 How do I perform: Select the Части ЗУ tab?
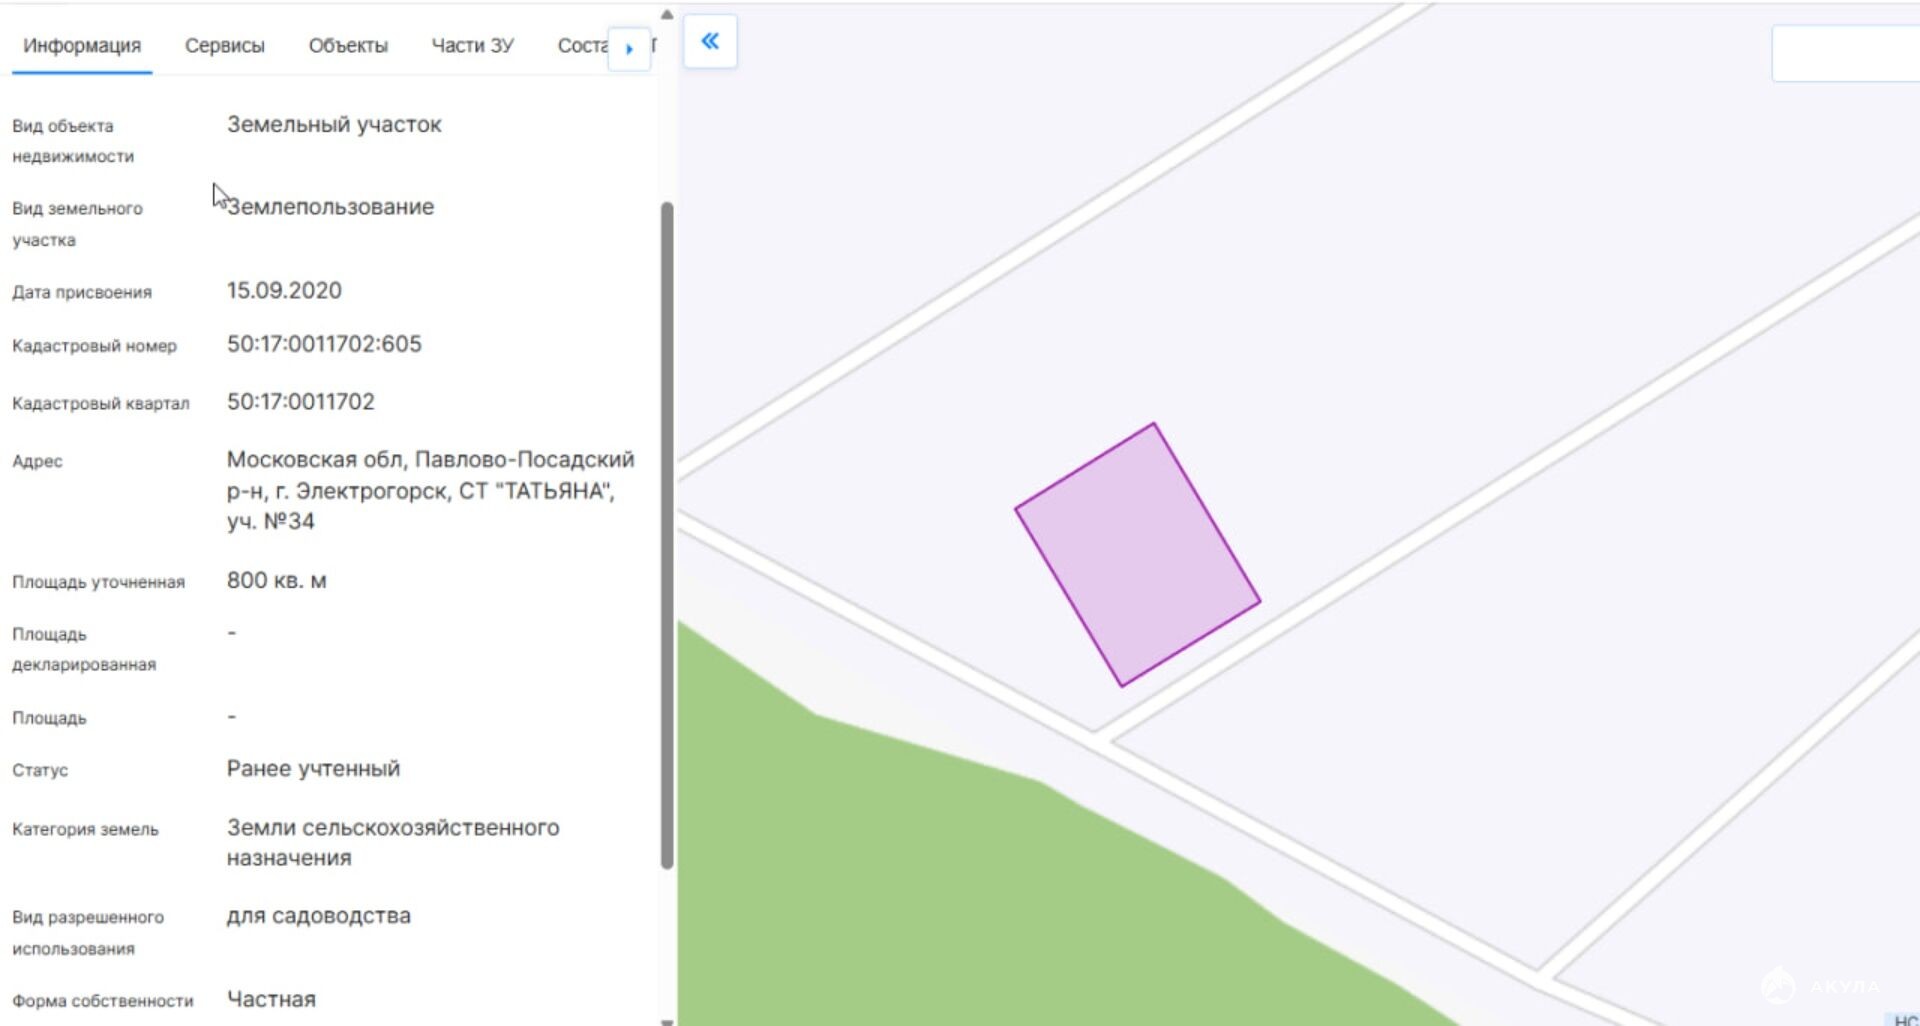point(472,46)
